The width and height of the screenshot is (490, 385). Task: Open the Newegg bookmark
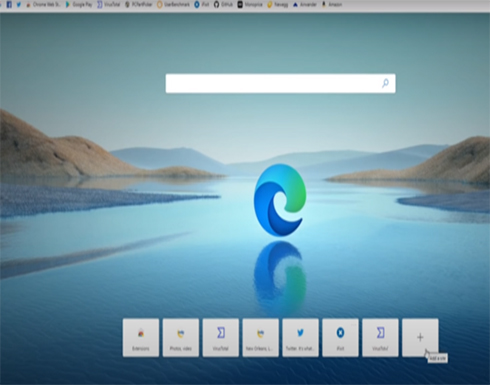tap(278, 4)
